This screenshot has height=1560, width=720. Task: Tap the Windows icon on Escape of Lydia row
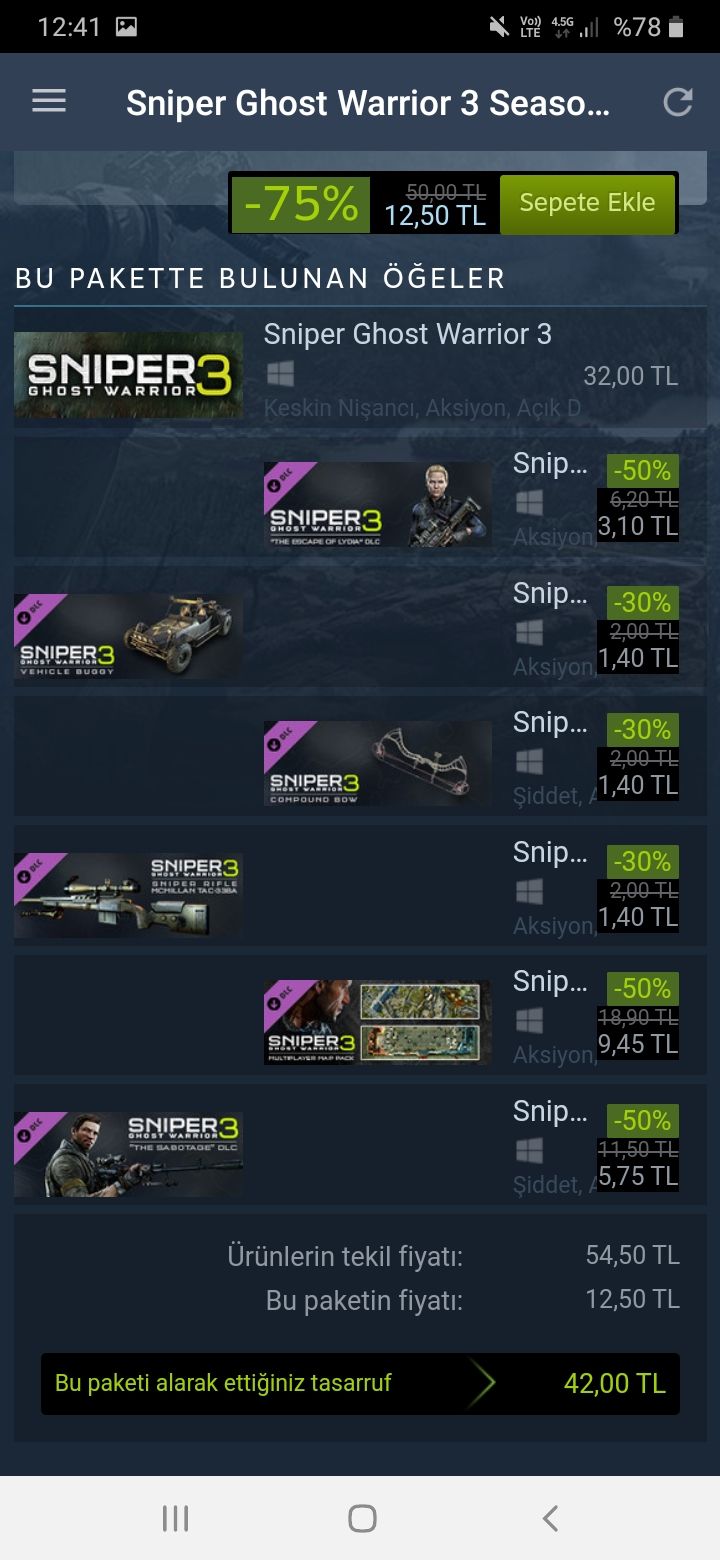click(529, 502)
